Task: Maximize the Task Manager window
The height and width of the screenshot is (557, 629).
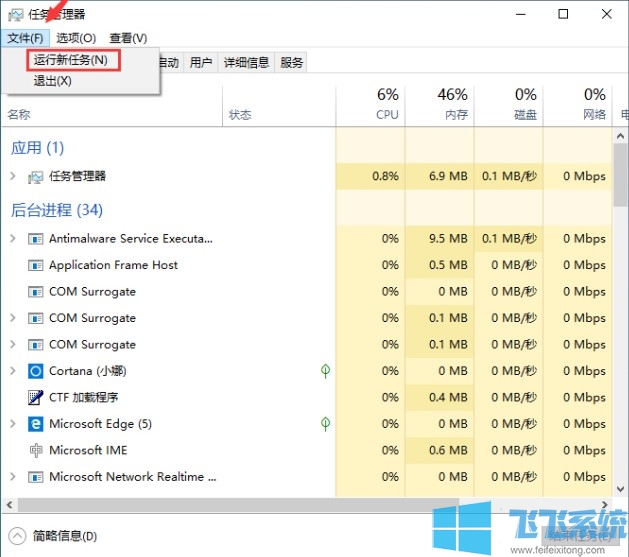Action: (563, 14)
